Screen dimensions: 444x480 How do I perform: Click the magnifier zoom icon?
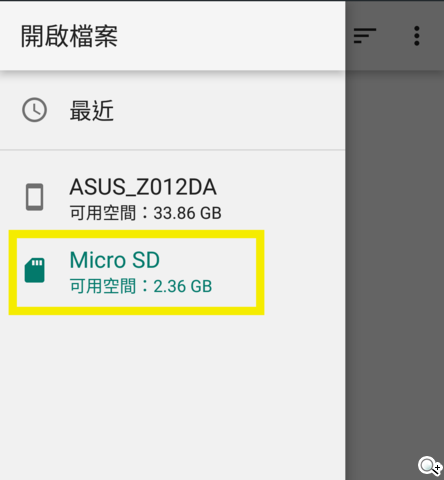(430, 465)
